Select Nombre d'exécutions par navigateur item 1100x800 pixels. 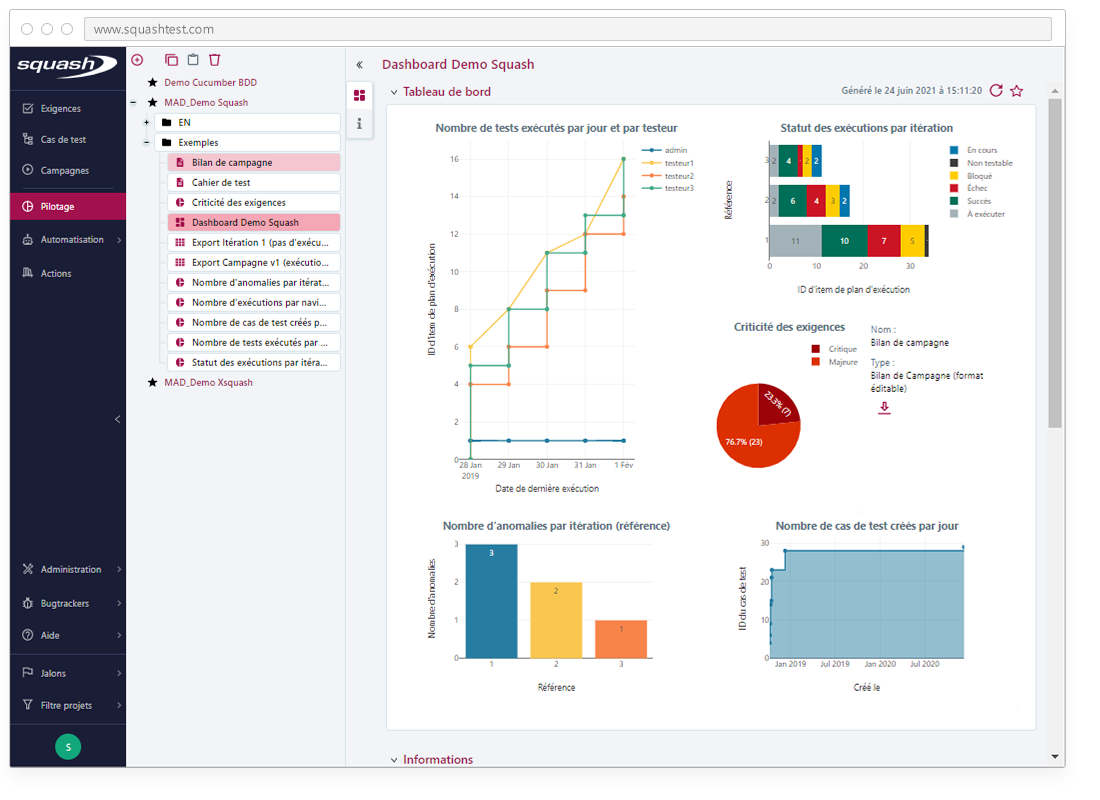[x=254, y=303]
